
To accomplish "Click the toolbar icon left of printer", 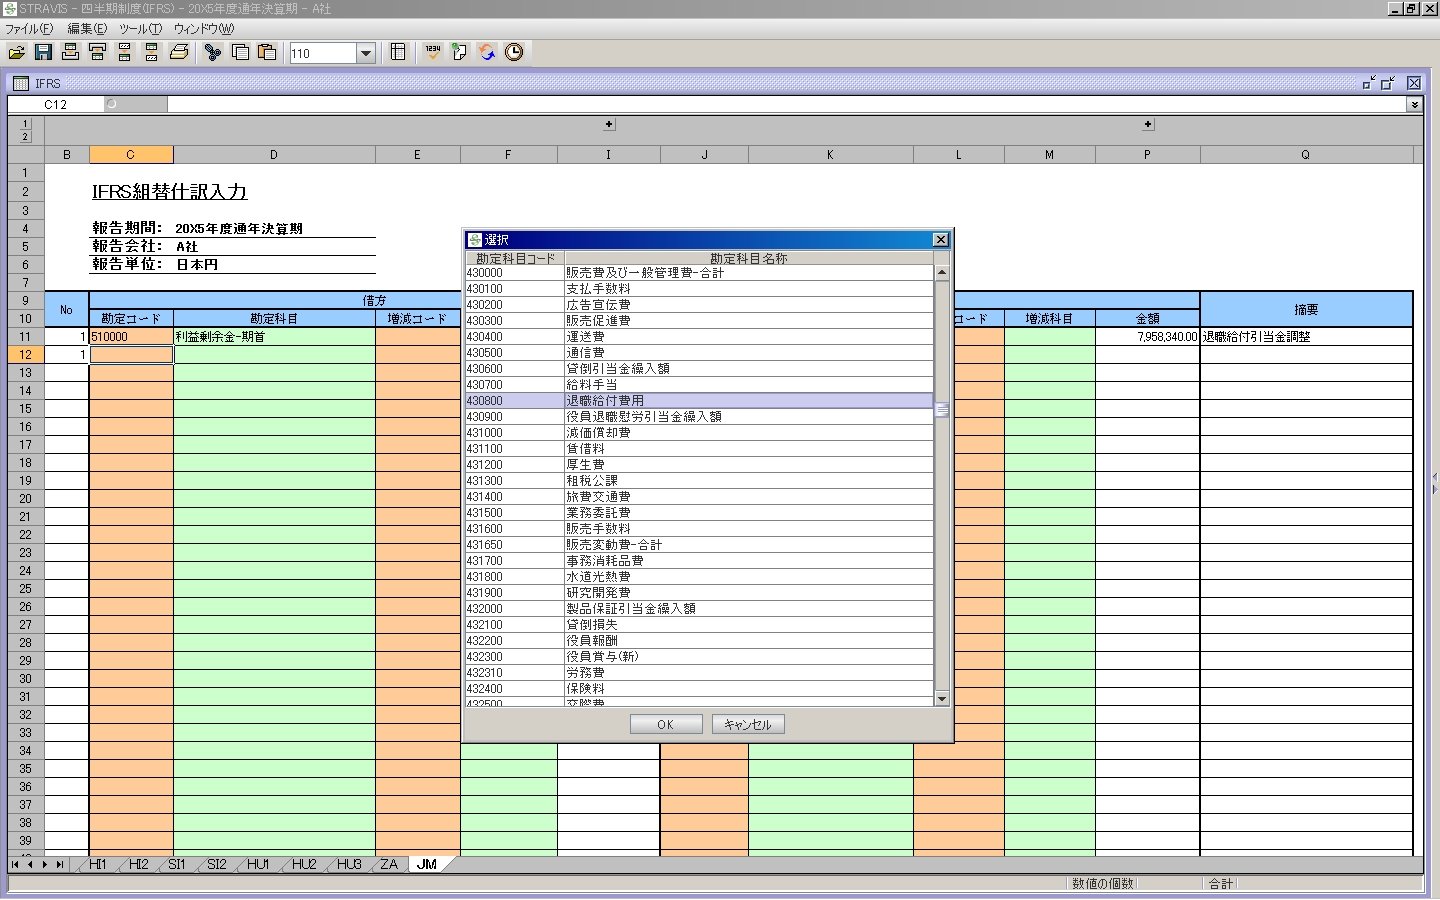I will (x=152, y=53).
